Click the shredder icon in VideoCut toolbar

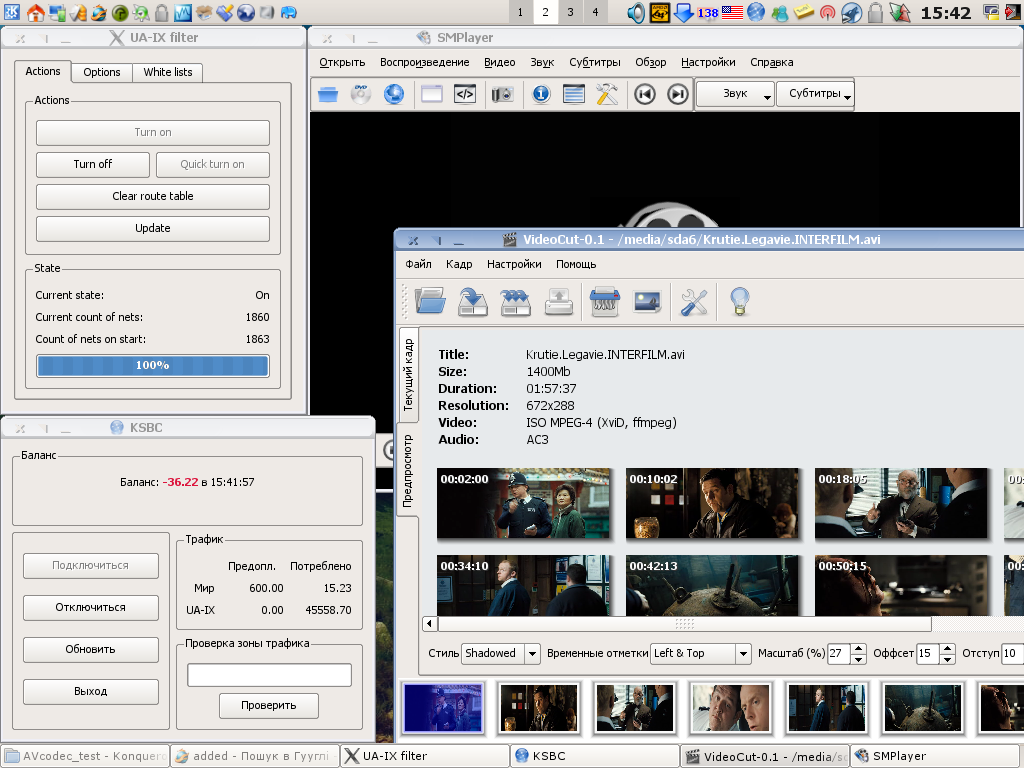pyautogui.click(x=604, y=301)
